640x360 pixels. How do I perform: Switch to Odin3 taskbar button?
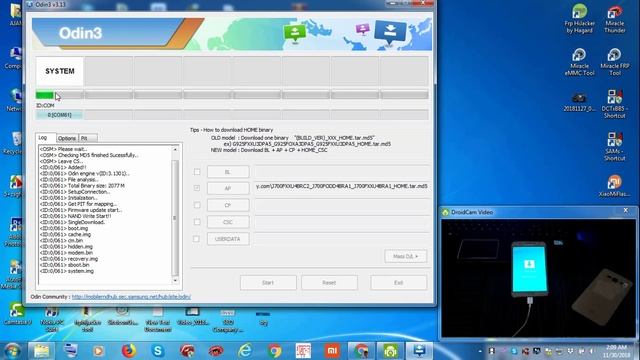[x=419, y=351]
